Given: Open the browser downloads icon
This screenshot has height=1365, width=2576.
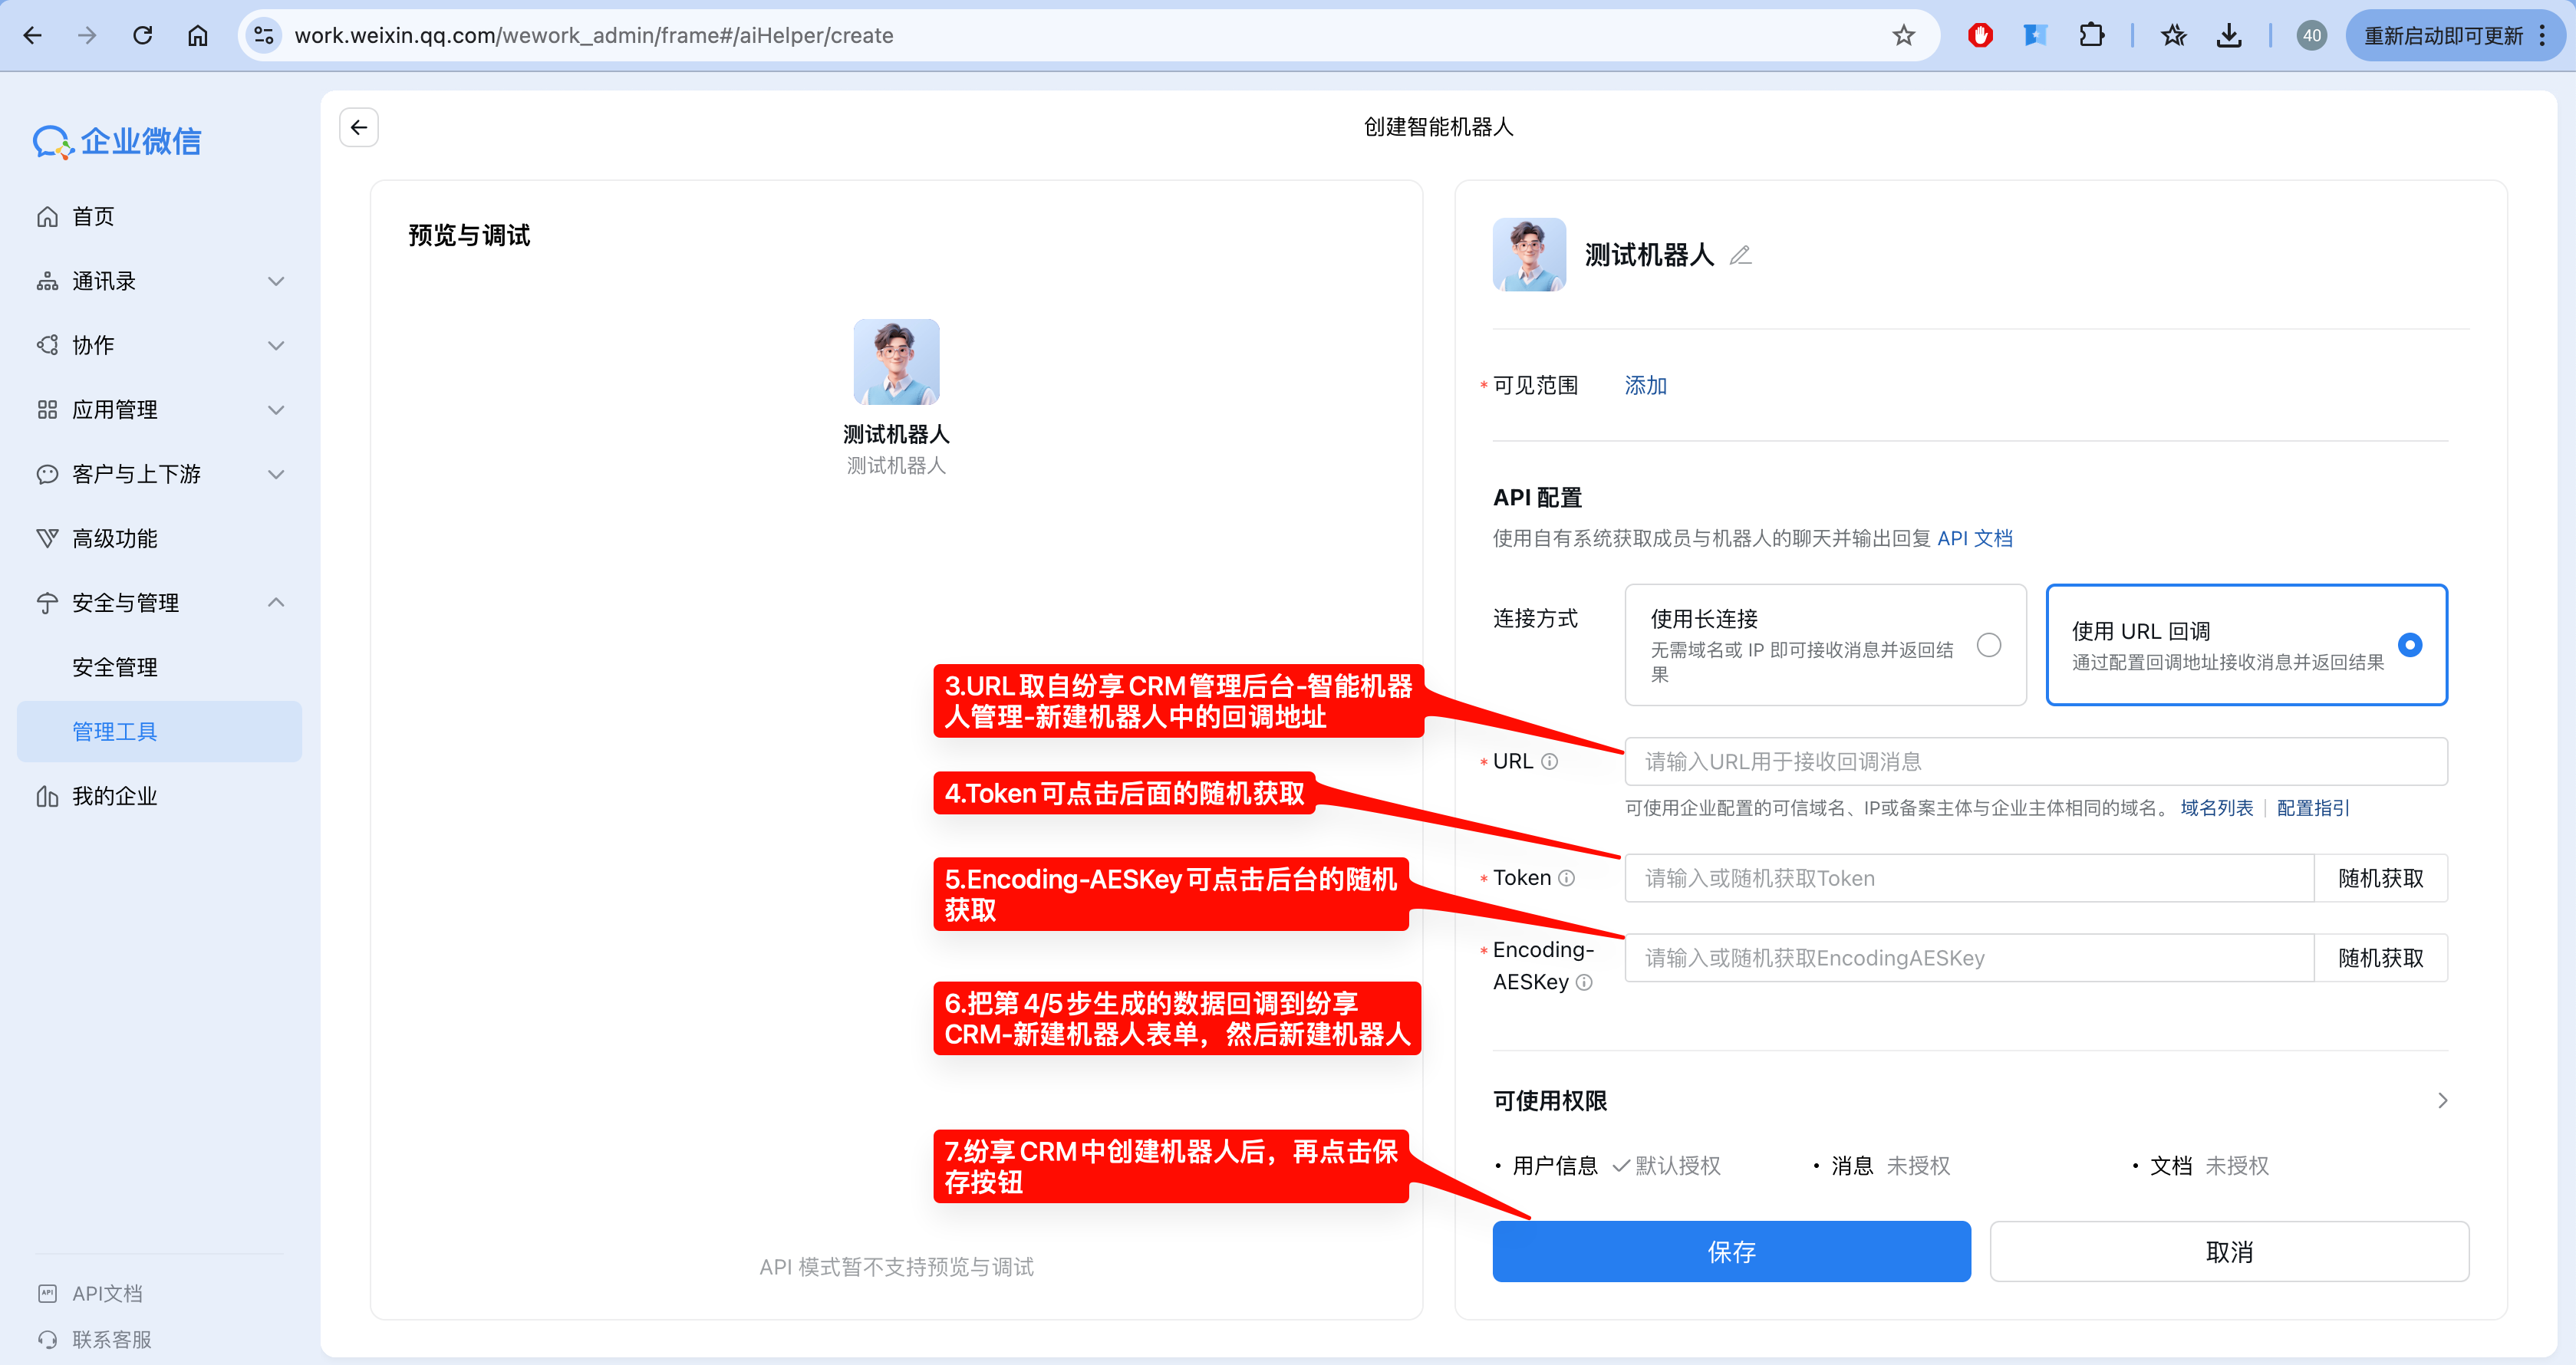Looking at the screenshot, I should click(2229, 36).
